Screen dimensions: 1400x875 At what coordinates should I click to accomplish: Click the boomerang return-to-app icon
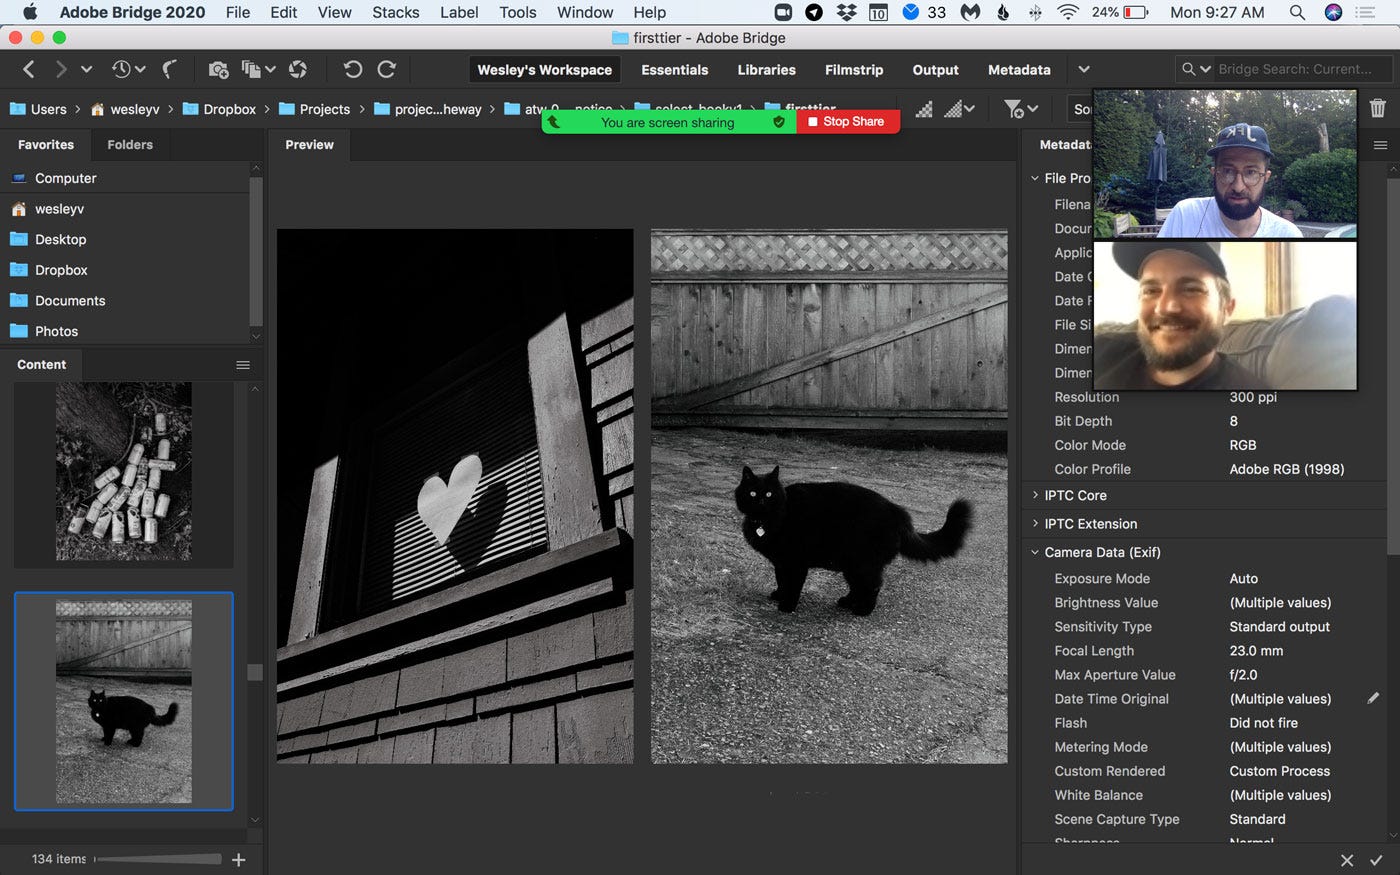coord(170,69)
